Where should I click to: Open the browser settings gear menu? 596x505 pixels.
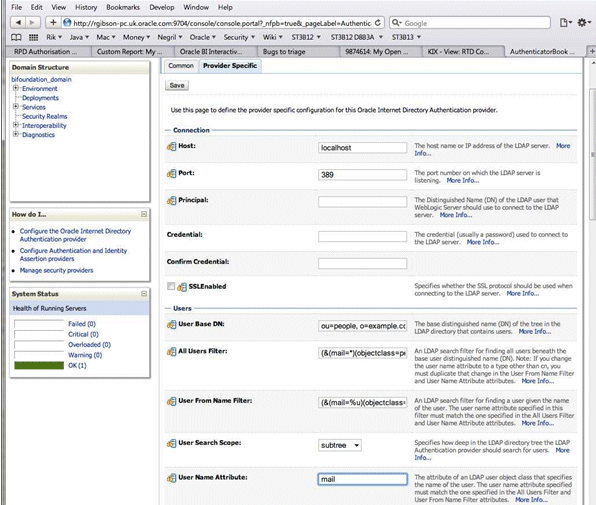(x=584, y=23)
